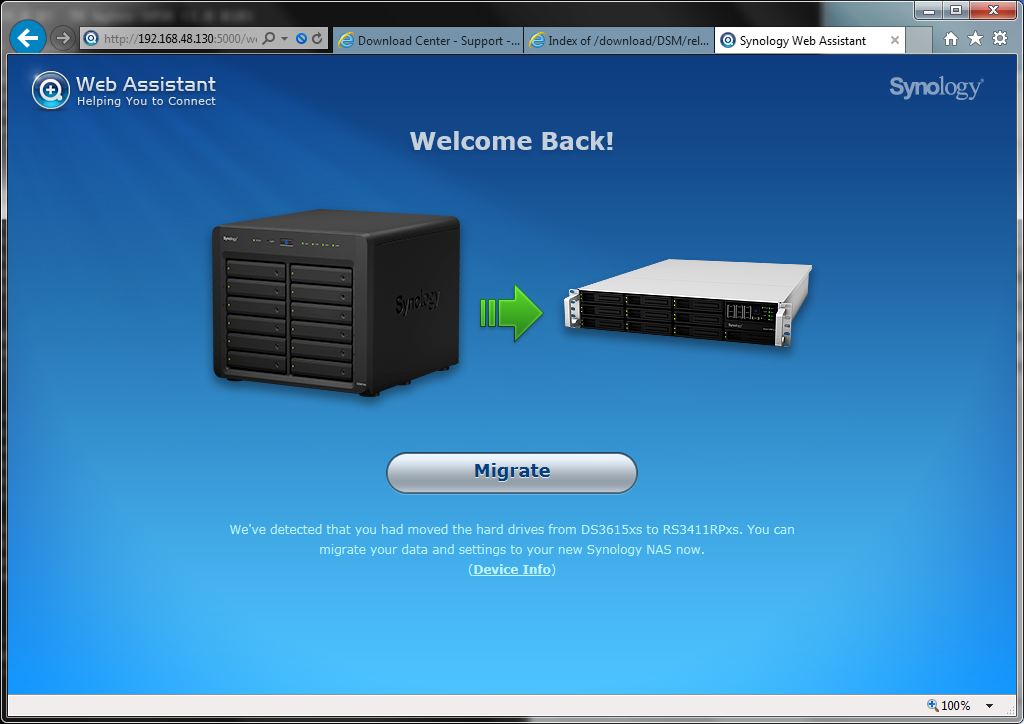Click the Synology brand logo
1024x724 pixels.
click(936, 87)
